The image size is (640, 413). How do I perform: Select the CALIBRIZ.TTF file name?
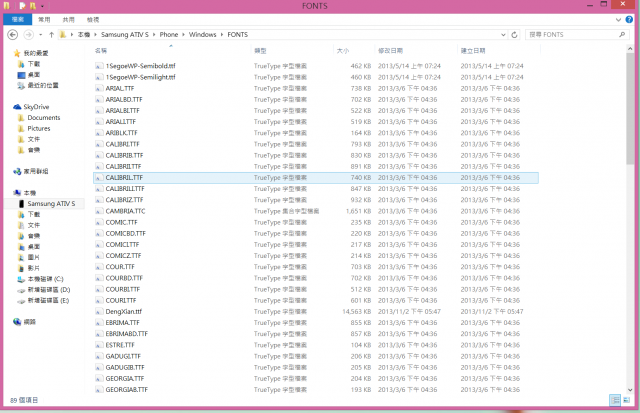(x=124, y=200)
